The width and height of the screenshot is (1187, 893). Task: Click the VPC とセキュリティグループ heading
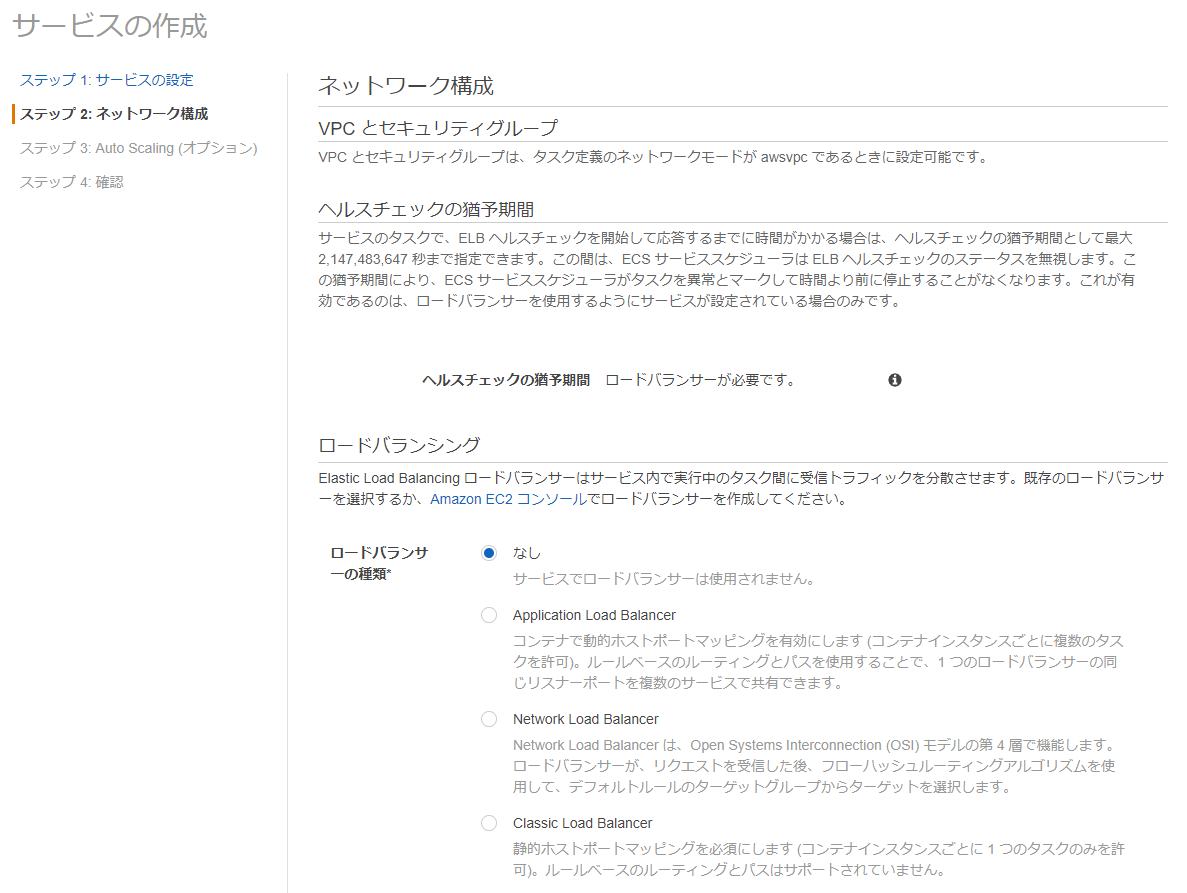pyautogui.click(x=438, y=128)
